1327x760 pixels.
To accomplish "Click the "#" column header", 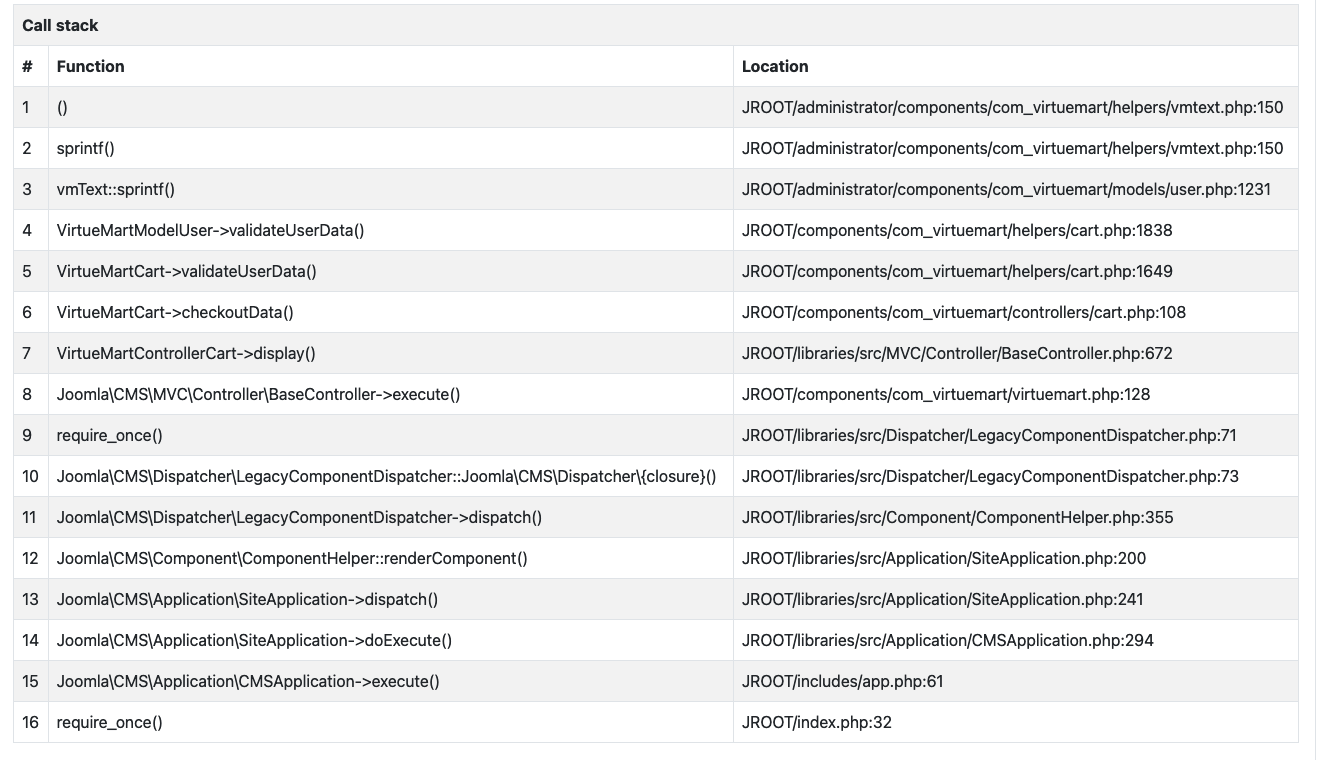I will (x=28, y=66).
